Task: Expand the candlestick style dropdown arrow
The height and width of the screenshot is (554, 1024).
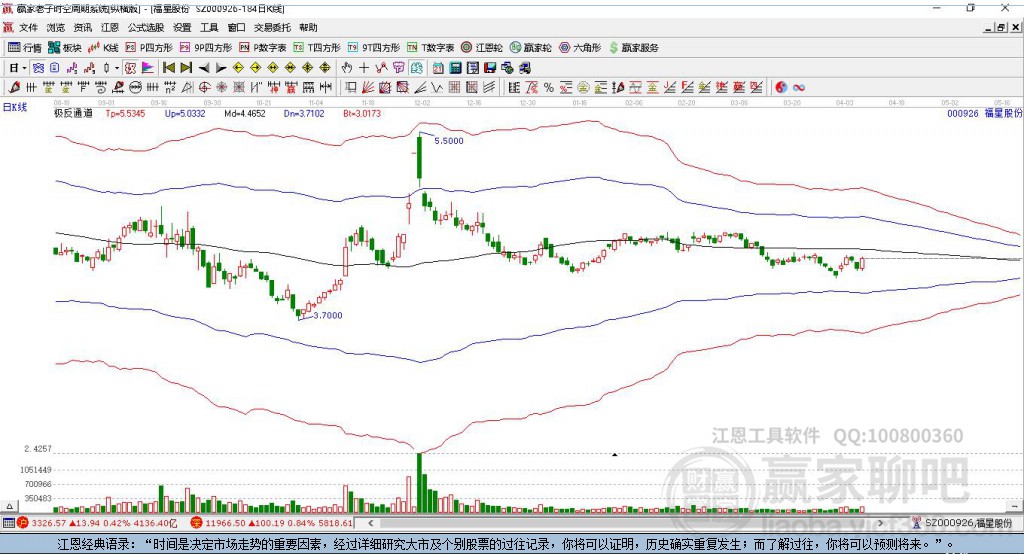Action: click(117, 68)
